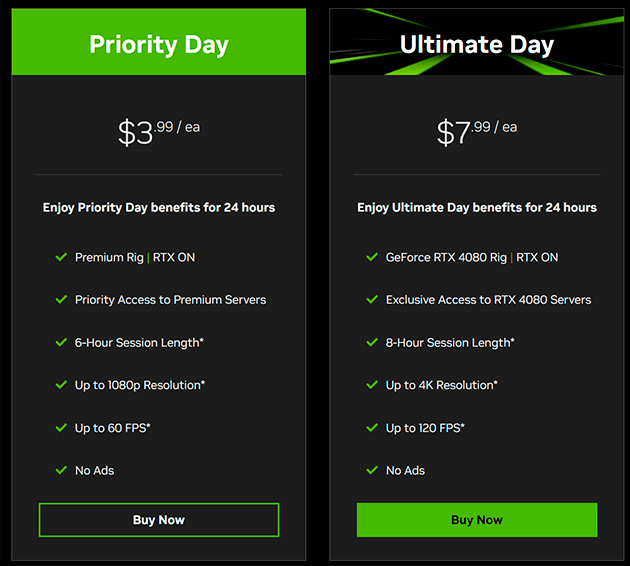The image size is (630, 566).
Task: Click Enjoy Ultimate Day benefits for 24 hours text
Action: coord(477,208)
